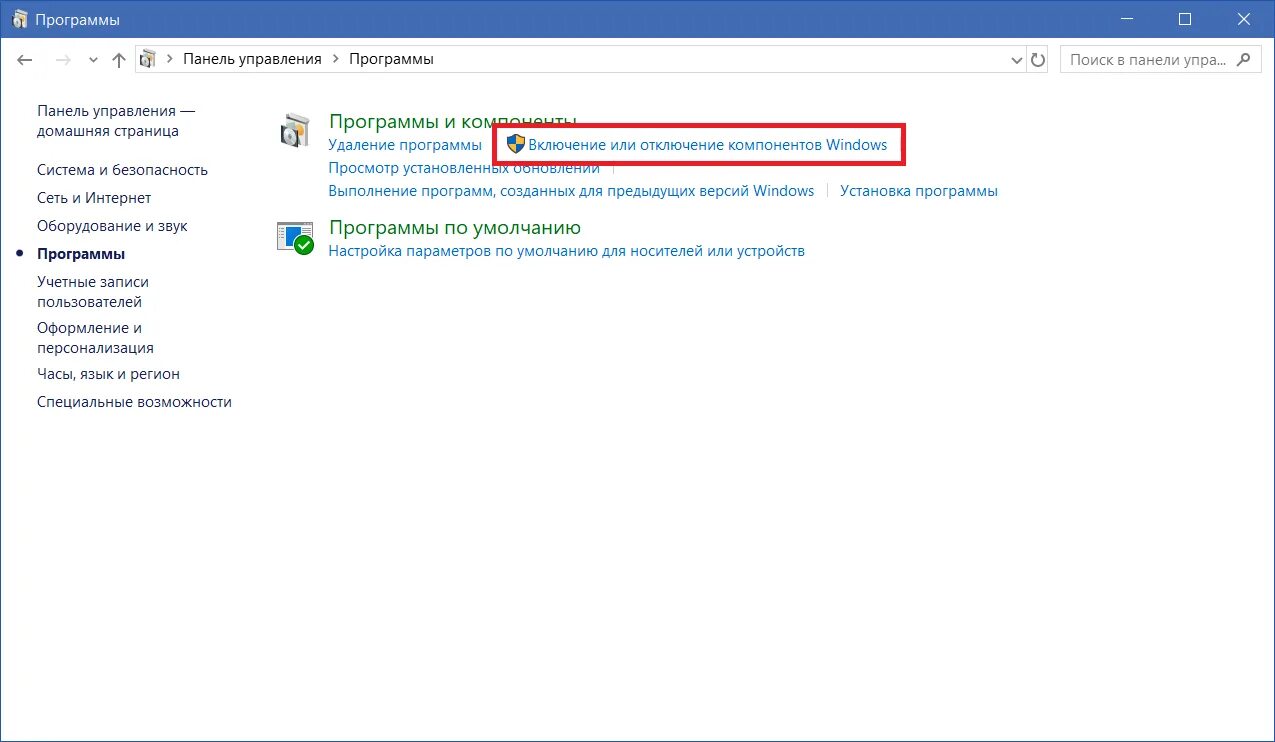
Task: Click the Back navigation arrow
Action: point(25,60)
